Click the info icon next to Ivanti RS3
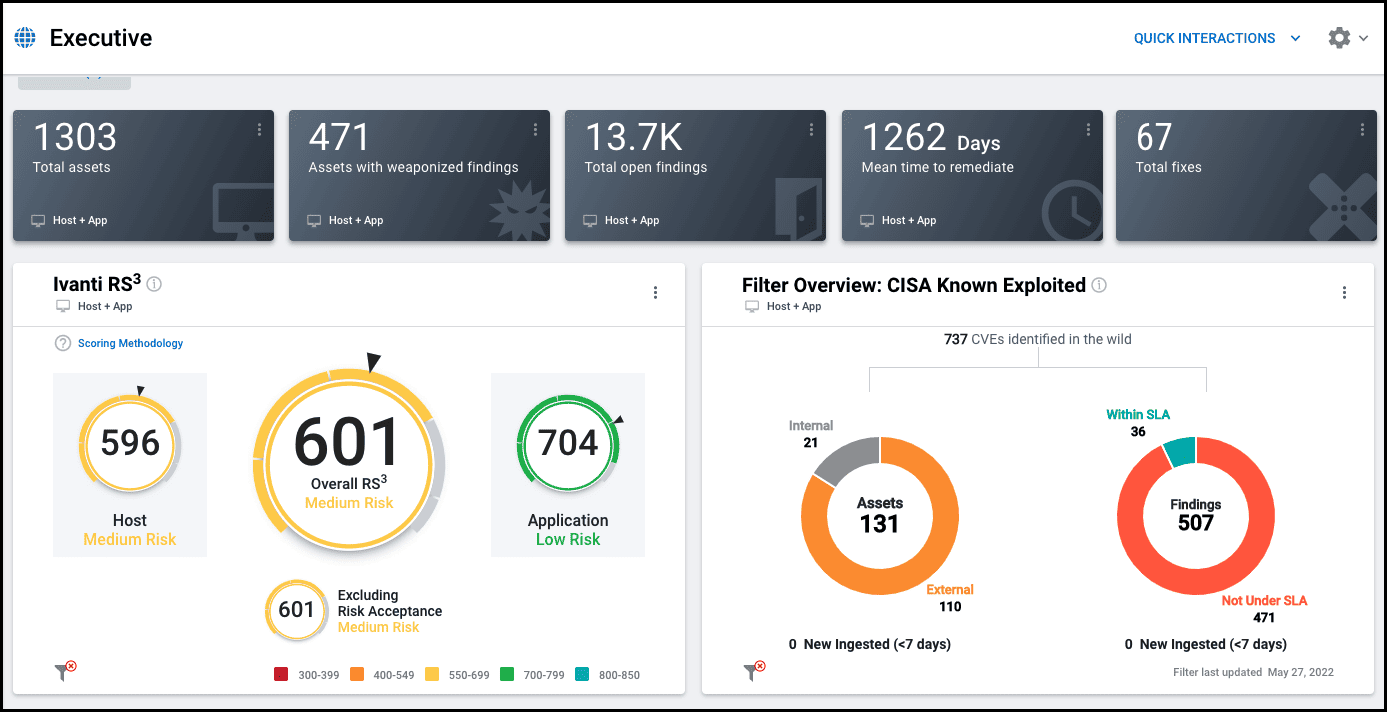 [x=154, y=283]
